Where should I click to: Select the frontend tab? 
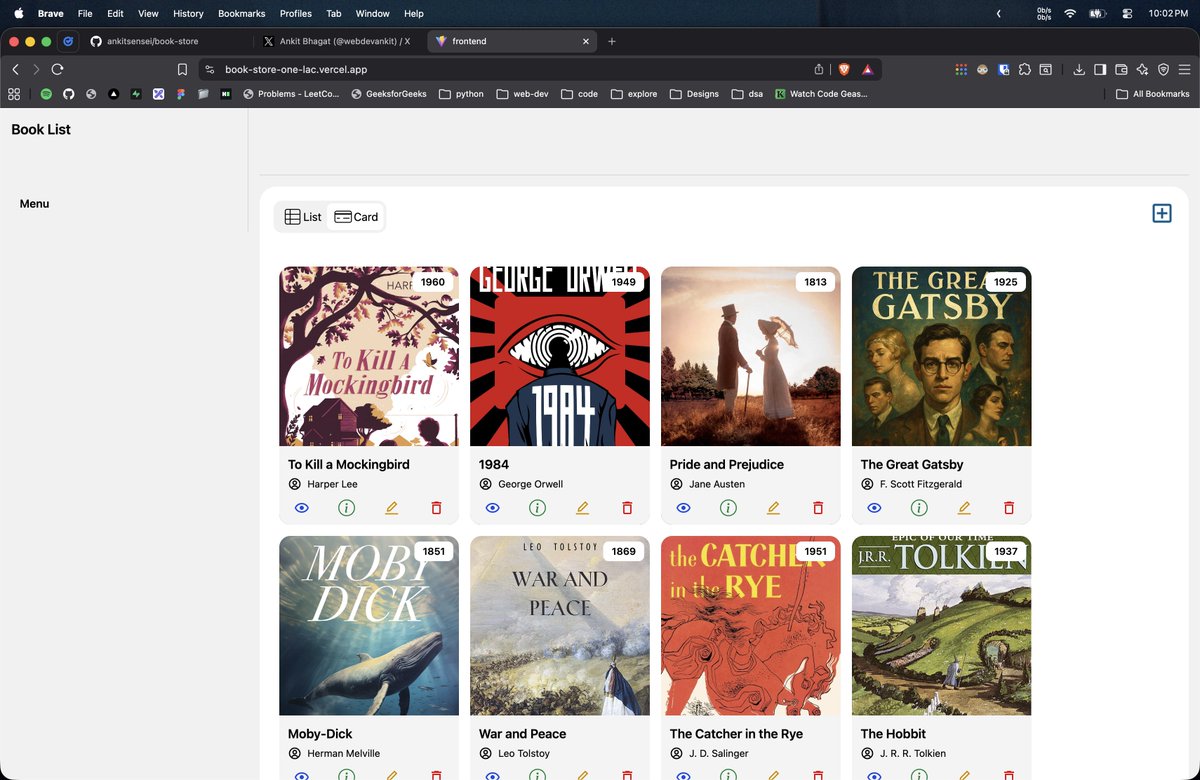click(512, 41)
